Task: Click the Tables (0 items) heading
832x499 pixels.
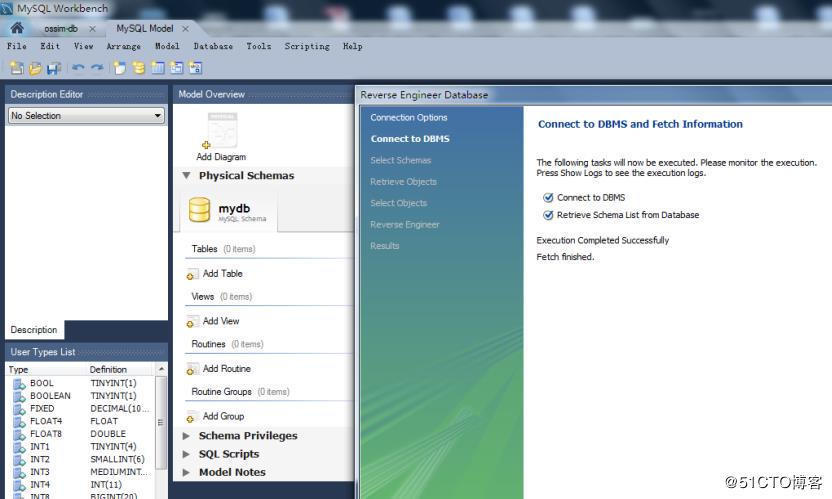Action: (x=223, y=249)
